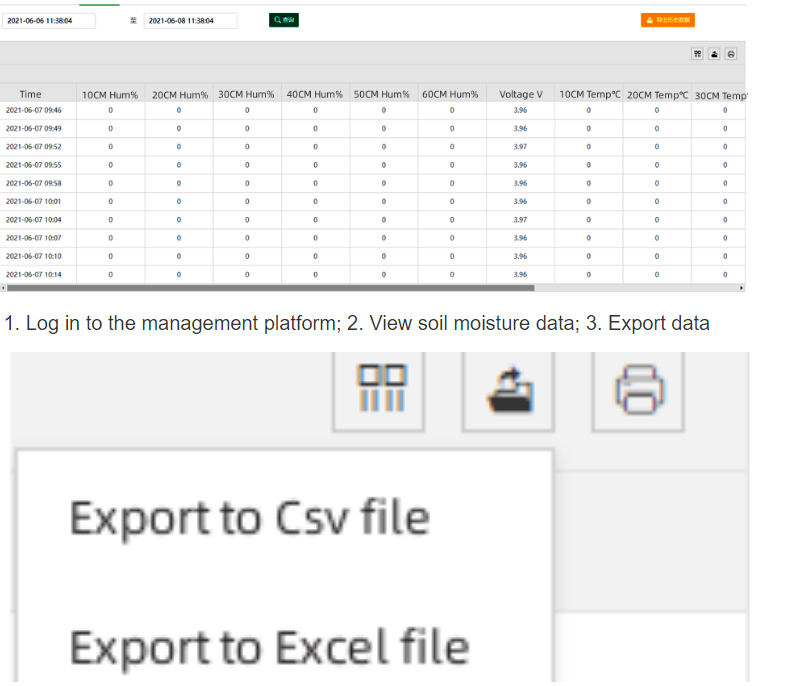Click small print icon above table

[731, 54]
